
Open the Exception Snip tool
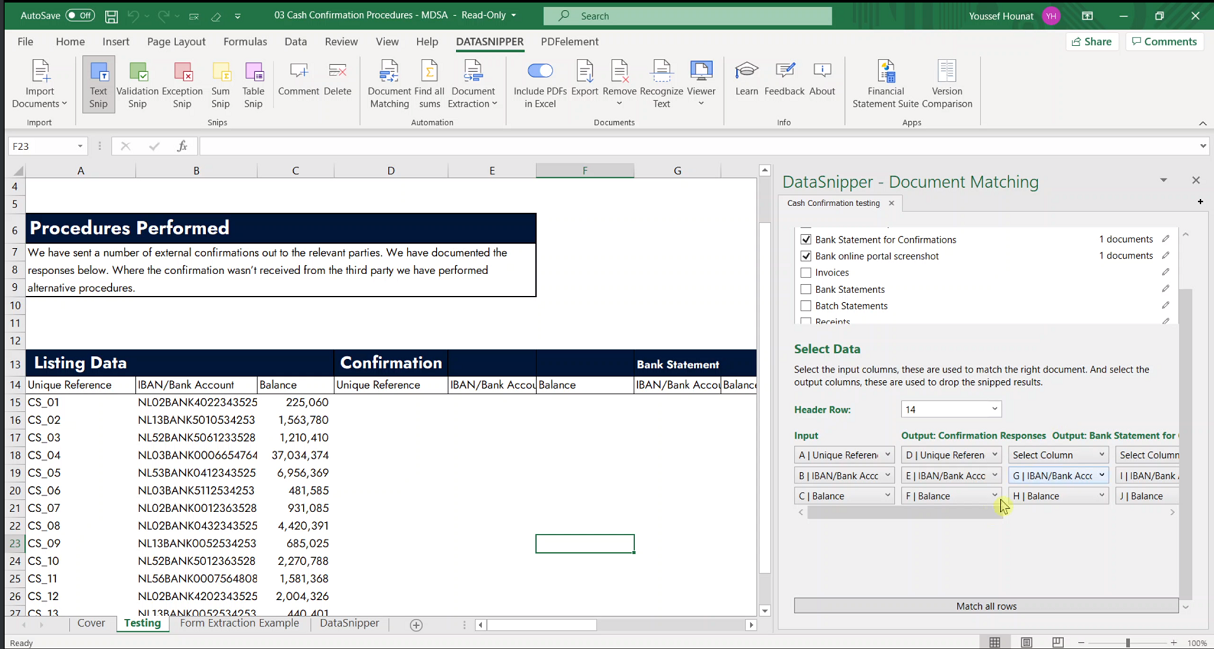click(x=183, y=84)
